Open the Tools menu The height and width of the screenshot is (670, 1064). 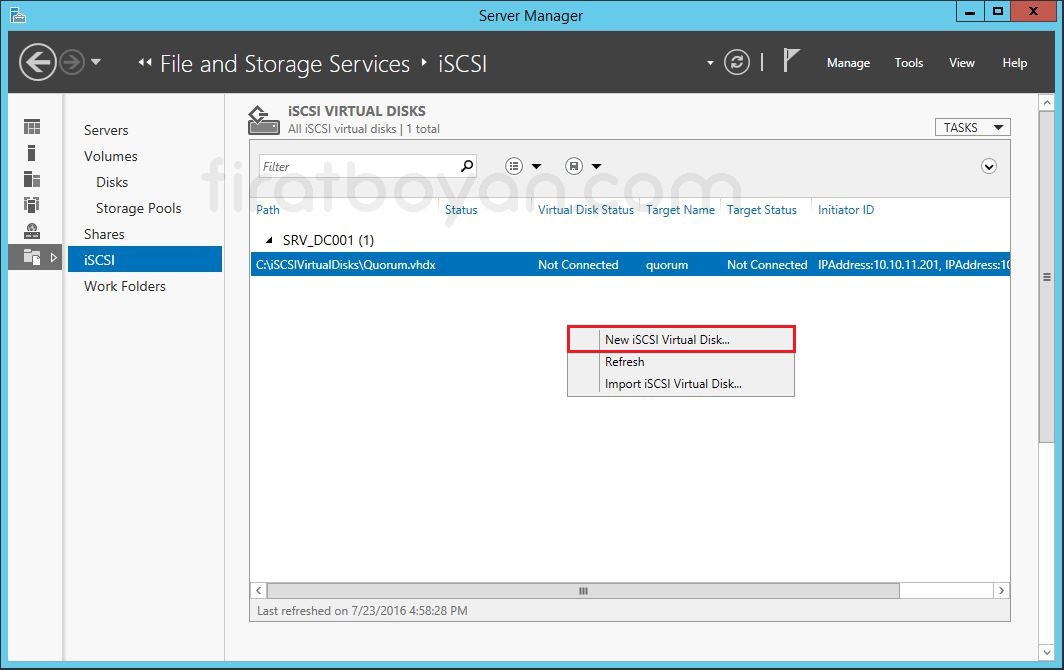tap(909, 62)
